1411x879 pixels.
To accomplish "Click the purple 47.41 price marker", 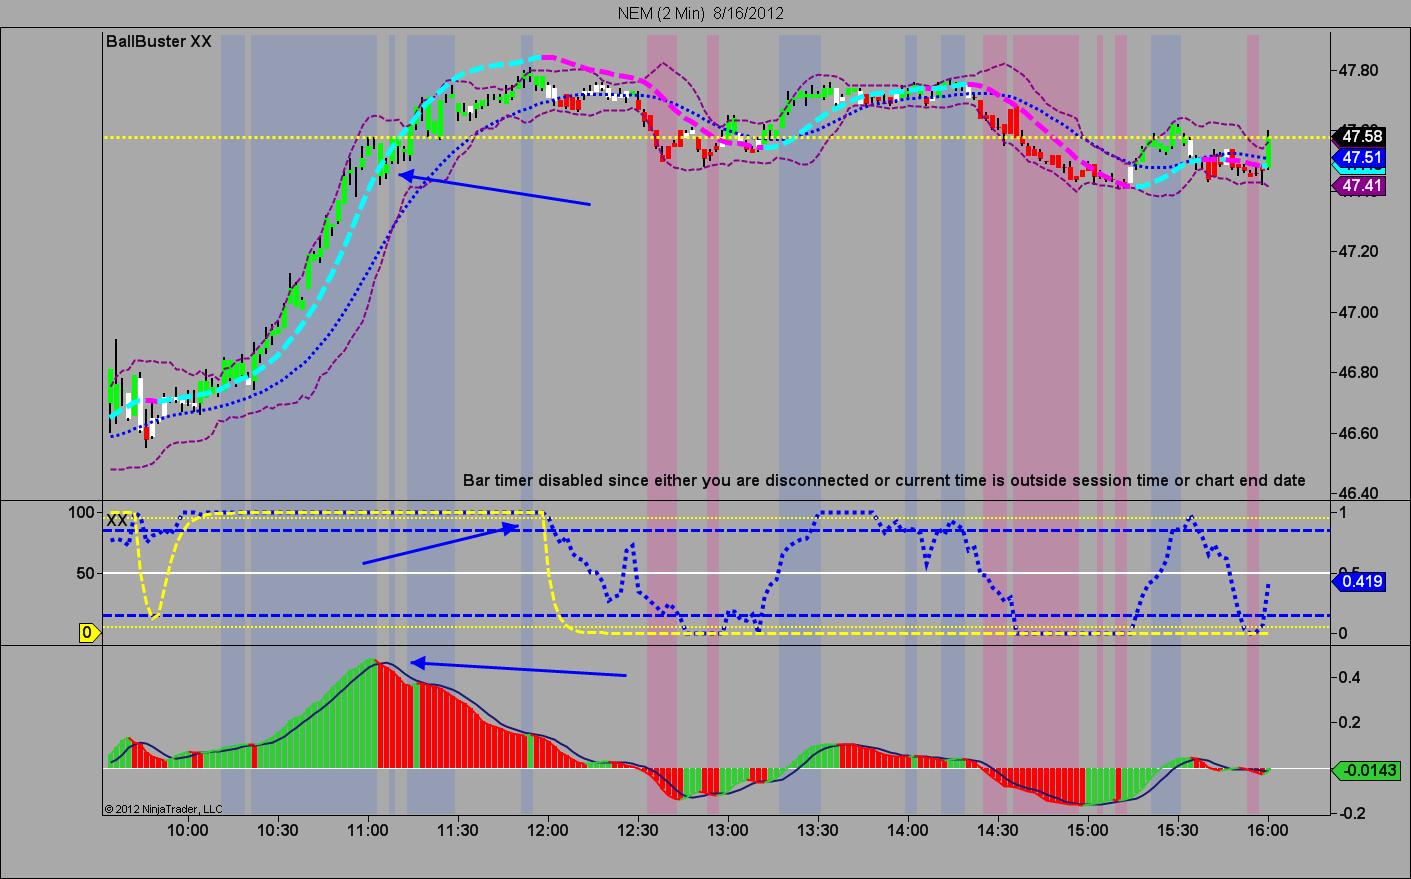I will point(1361,185).
